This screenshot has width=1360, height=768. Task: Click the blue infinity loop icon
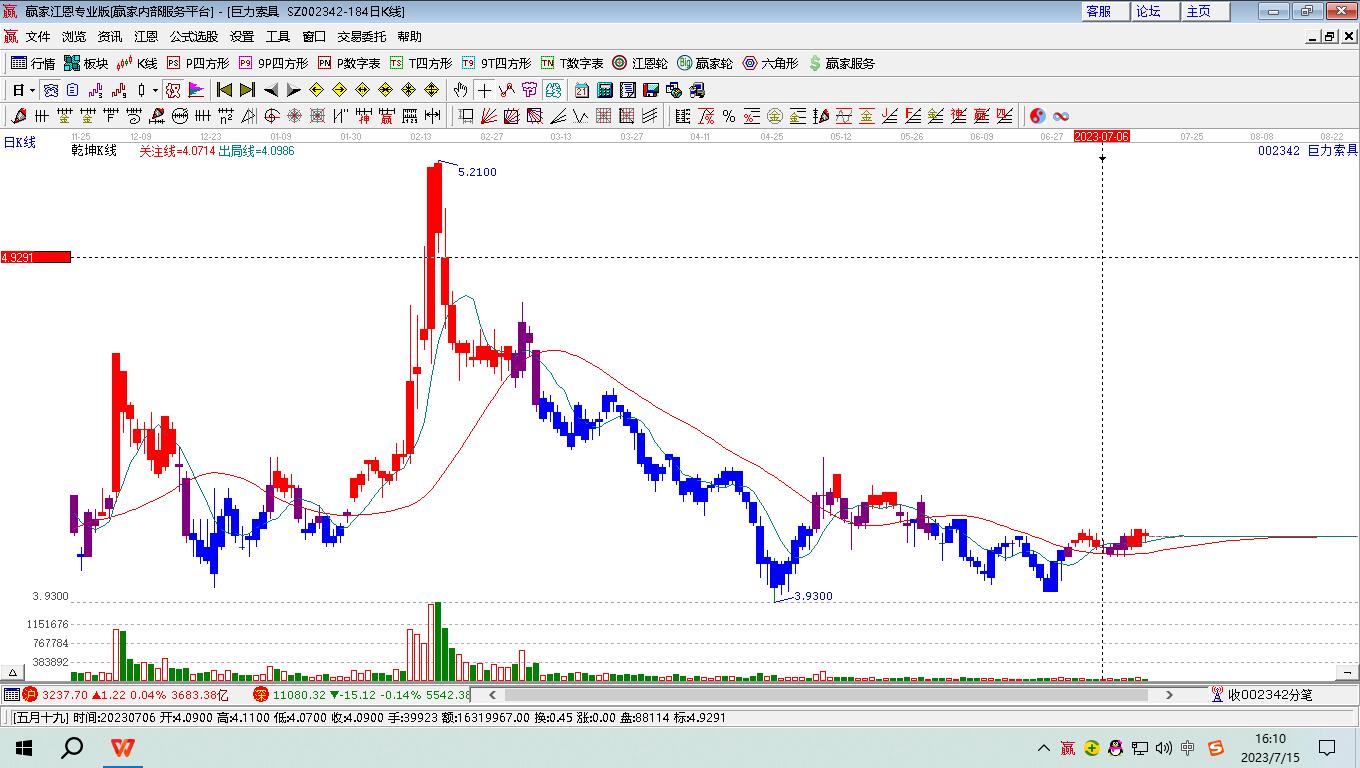pyautogui.click(x=1061, y=116)
